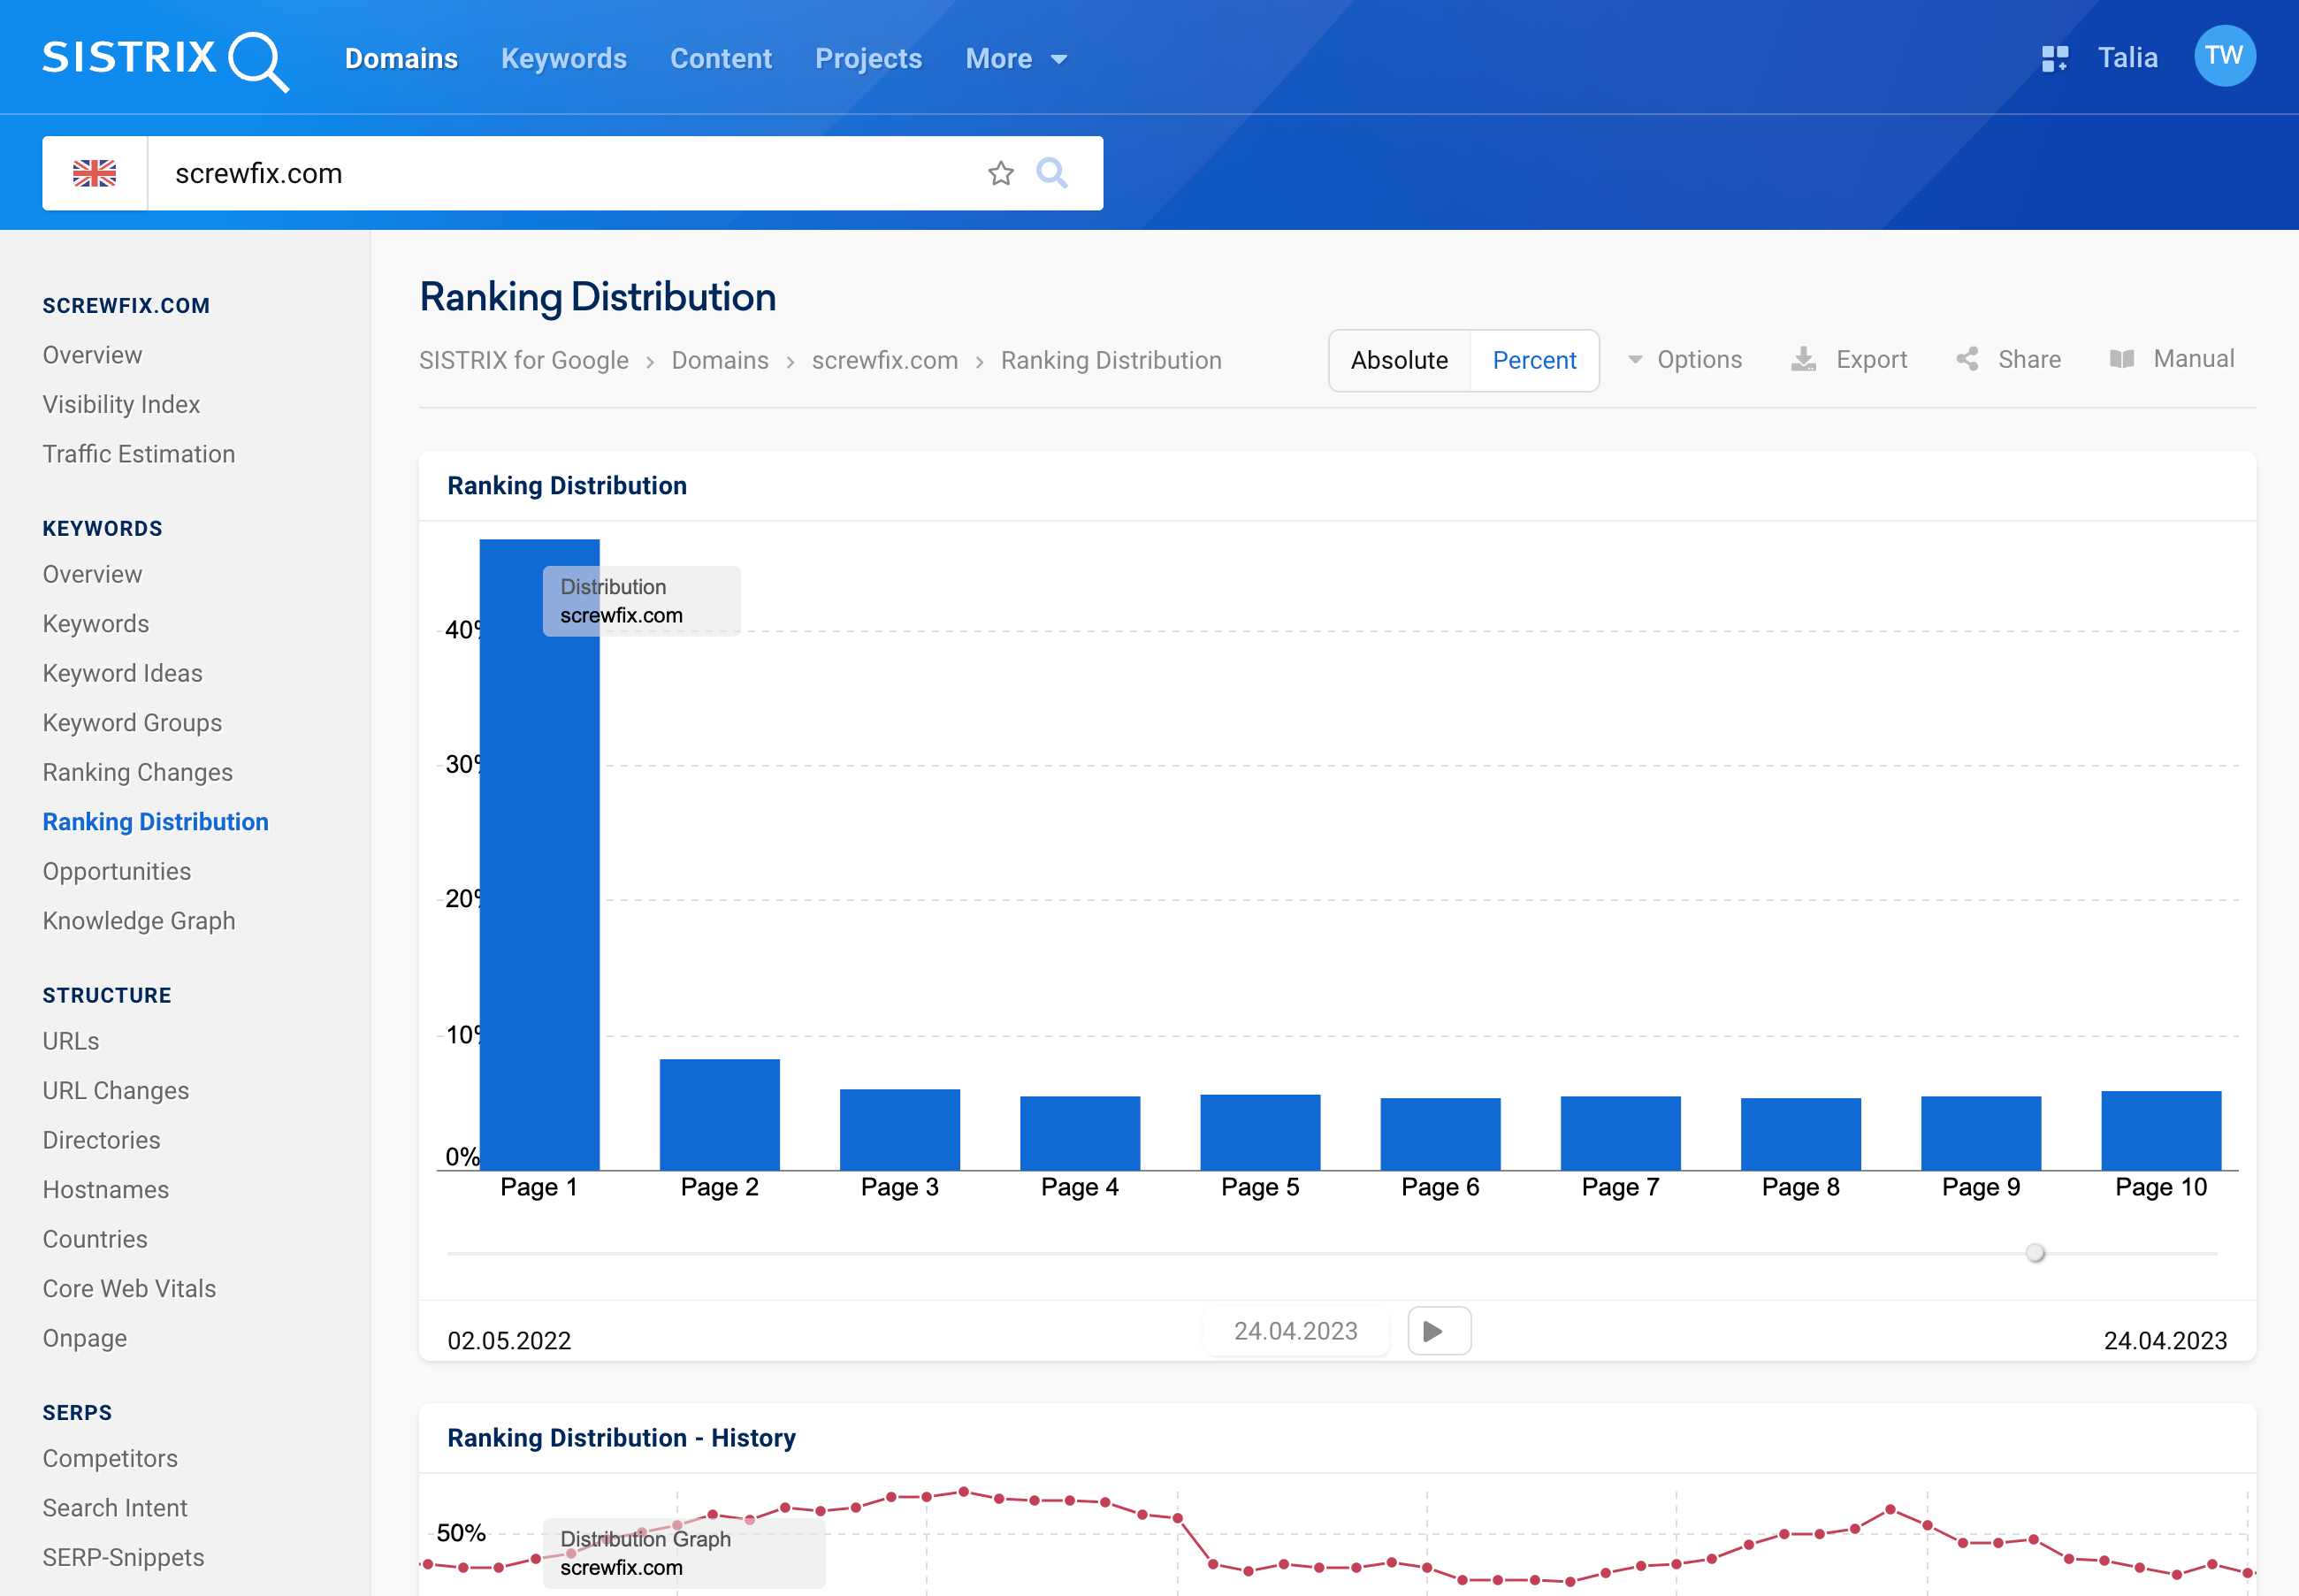Click the search magnifier icon
2299x1596 pixels.
click(1052, 173)
